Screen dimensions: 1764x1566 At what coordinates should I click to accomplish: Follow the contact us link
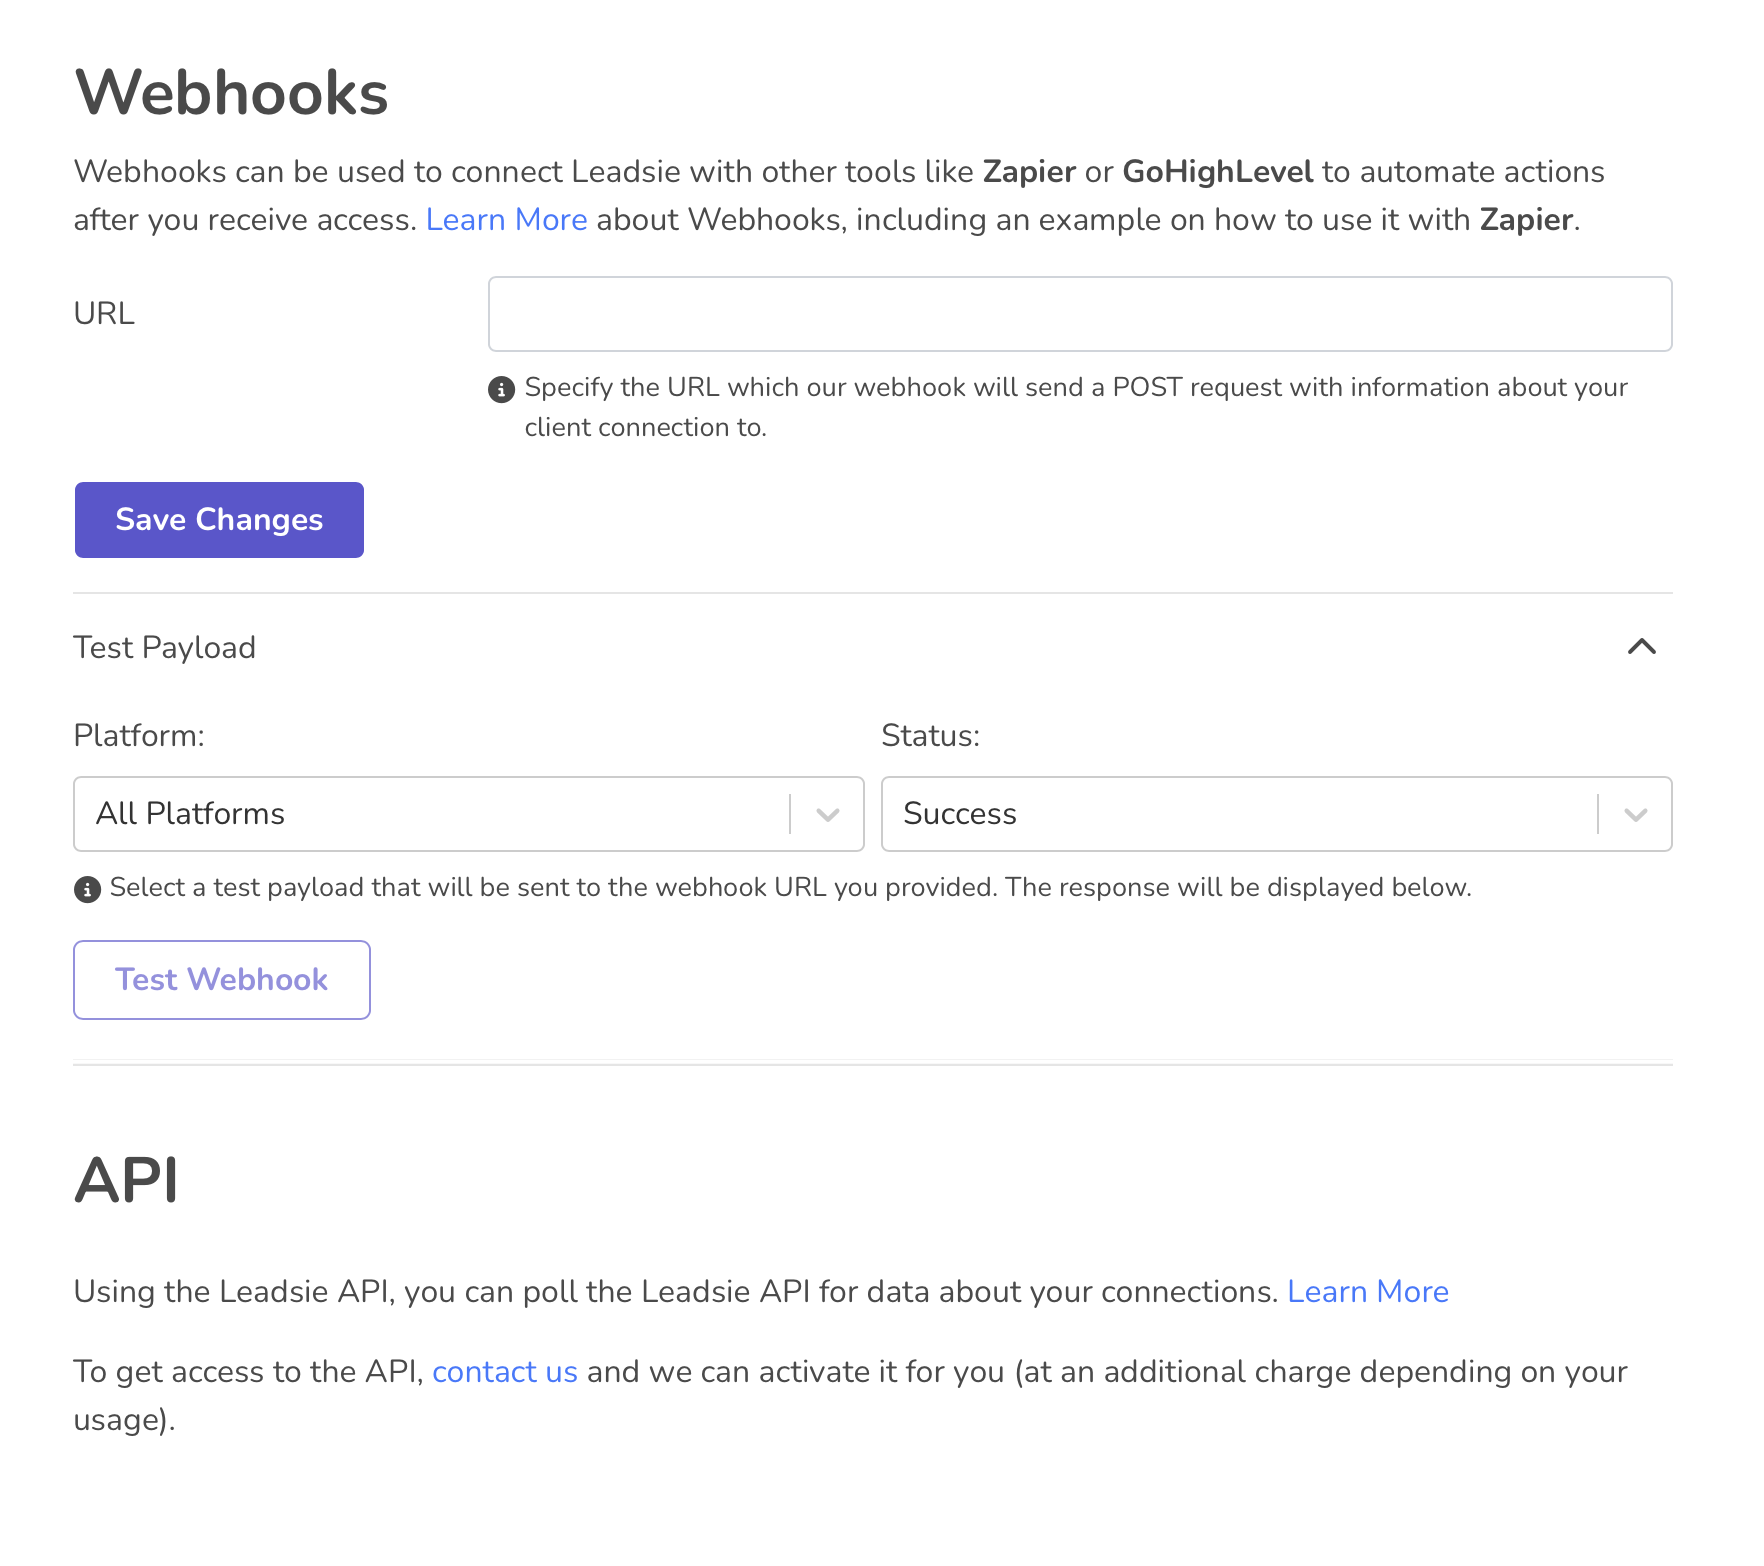click(x=505, y=1372)
